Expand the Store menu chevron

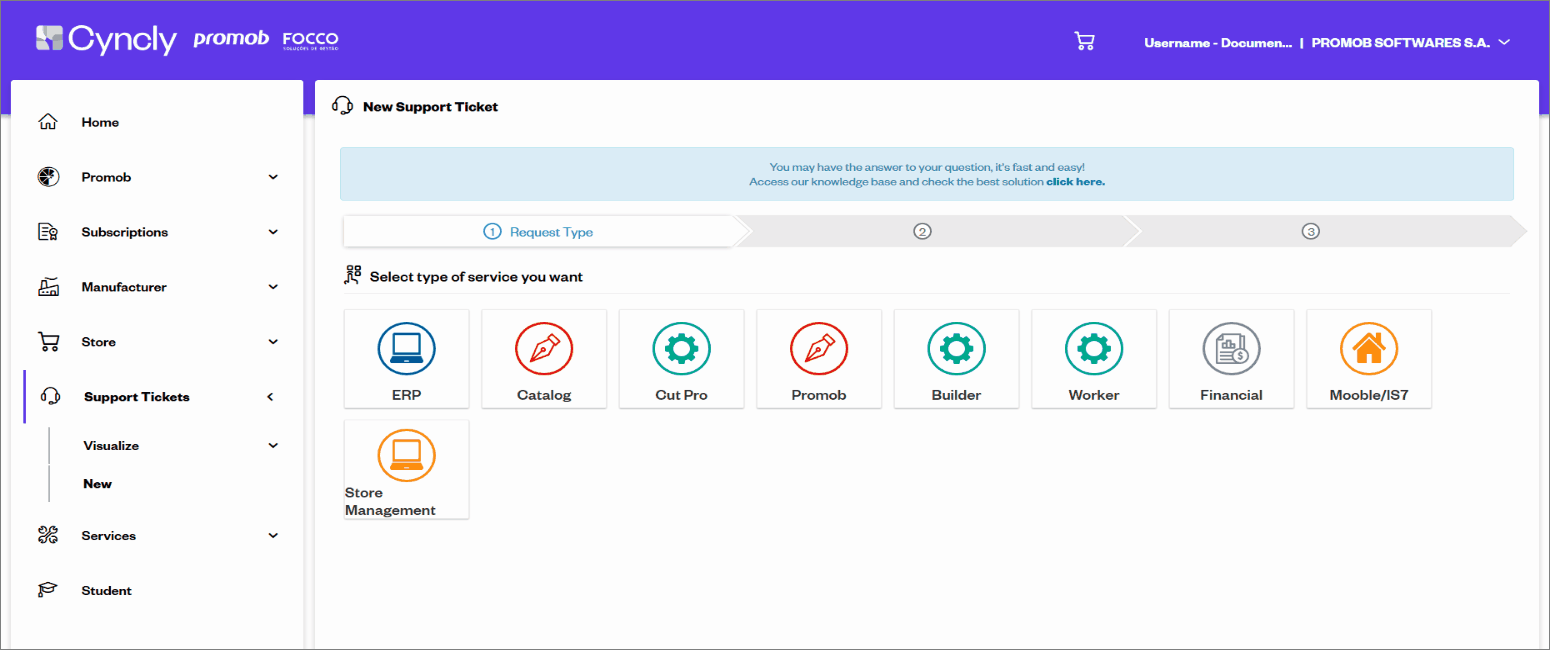(x=273, y=342)
